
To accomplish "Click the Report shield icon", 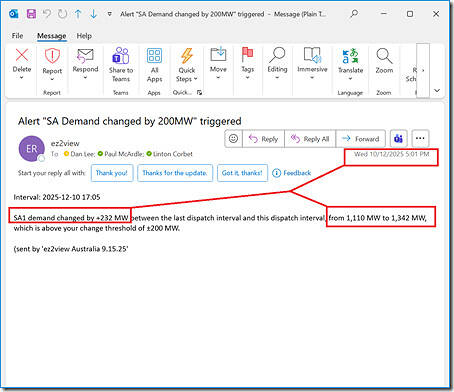I will [52, 56].
